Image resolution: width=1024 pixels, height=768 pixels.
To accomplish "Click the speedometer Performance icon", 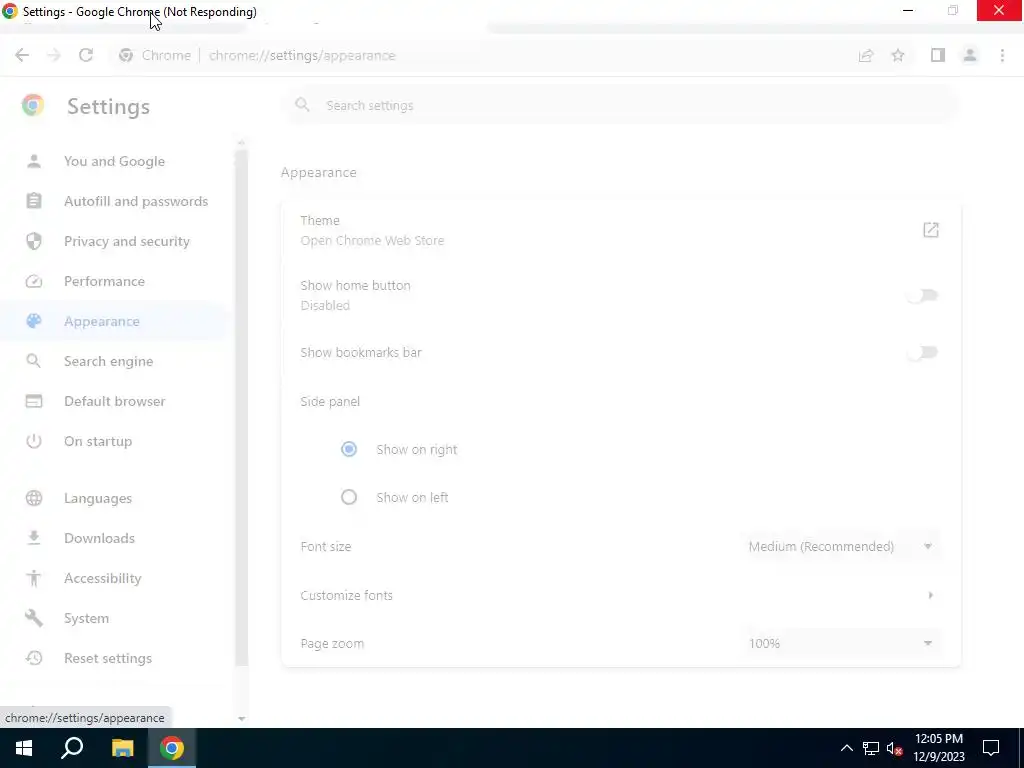I will click(x=34, y=281).
